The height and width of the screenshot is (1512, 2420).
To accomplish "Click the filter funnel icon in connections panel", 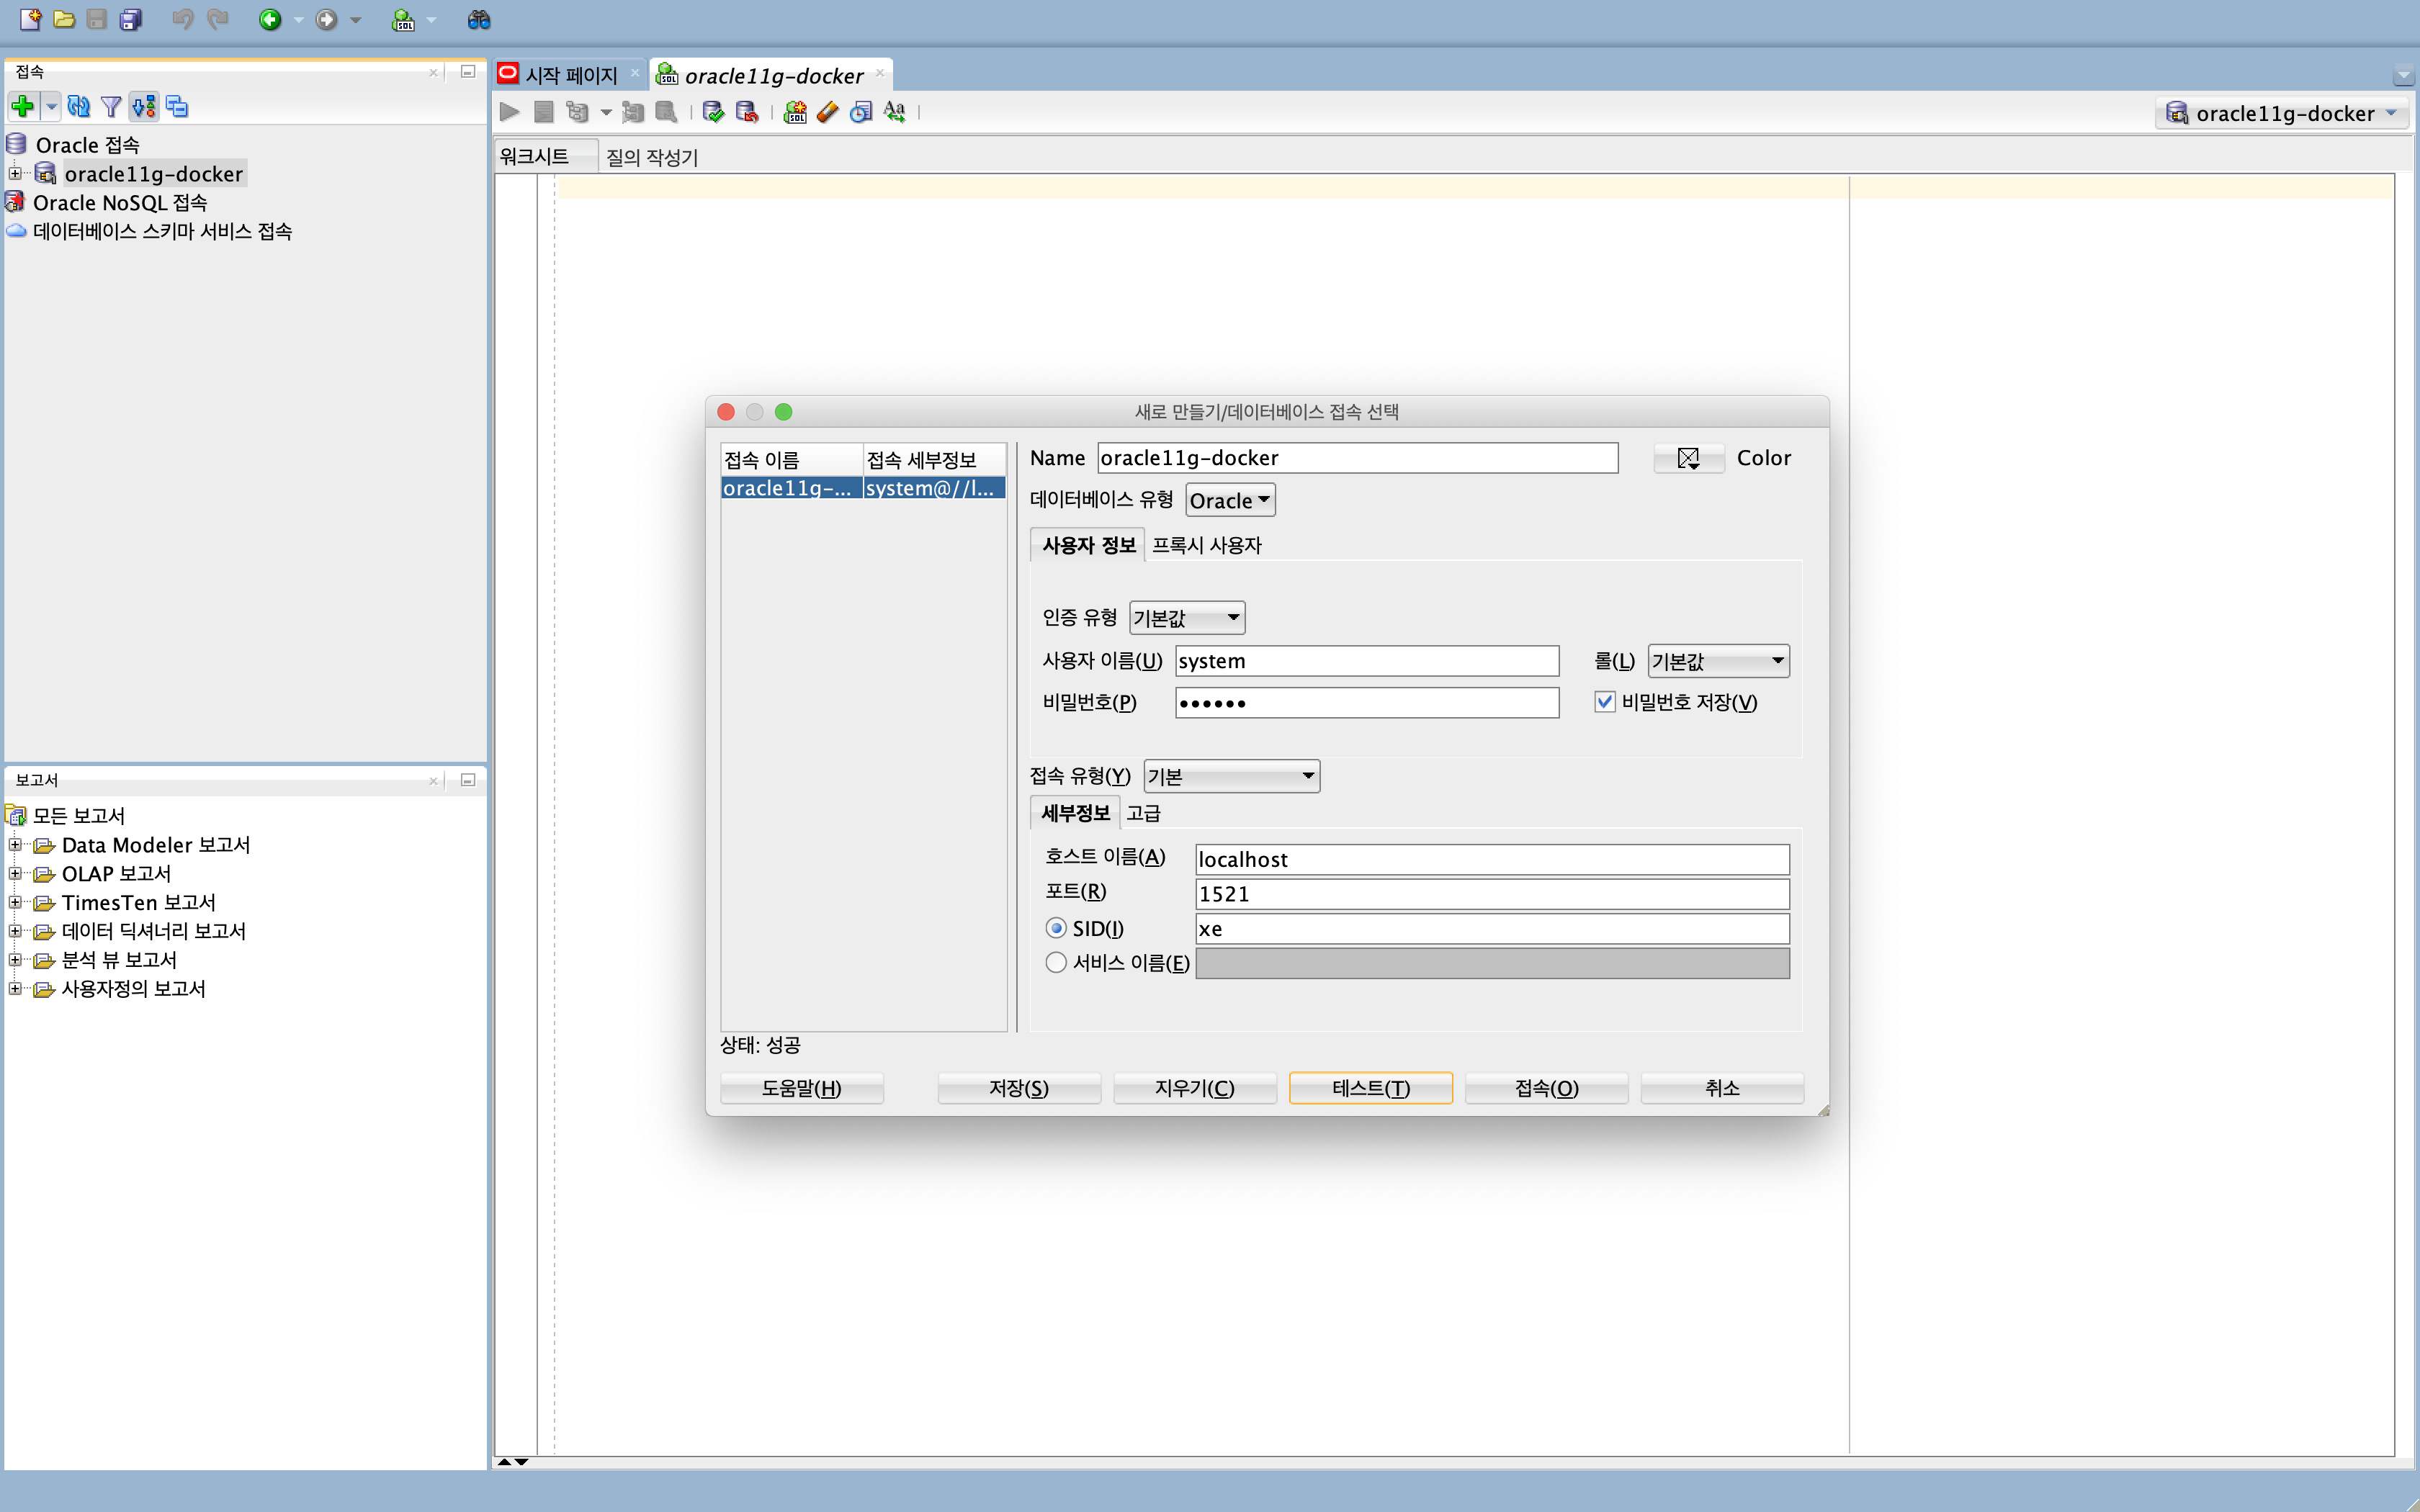I will tap(111, 106).
